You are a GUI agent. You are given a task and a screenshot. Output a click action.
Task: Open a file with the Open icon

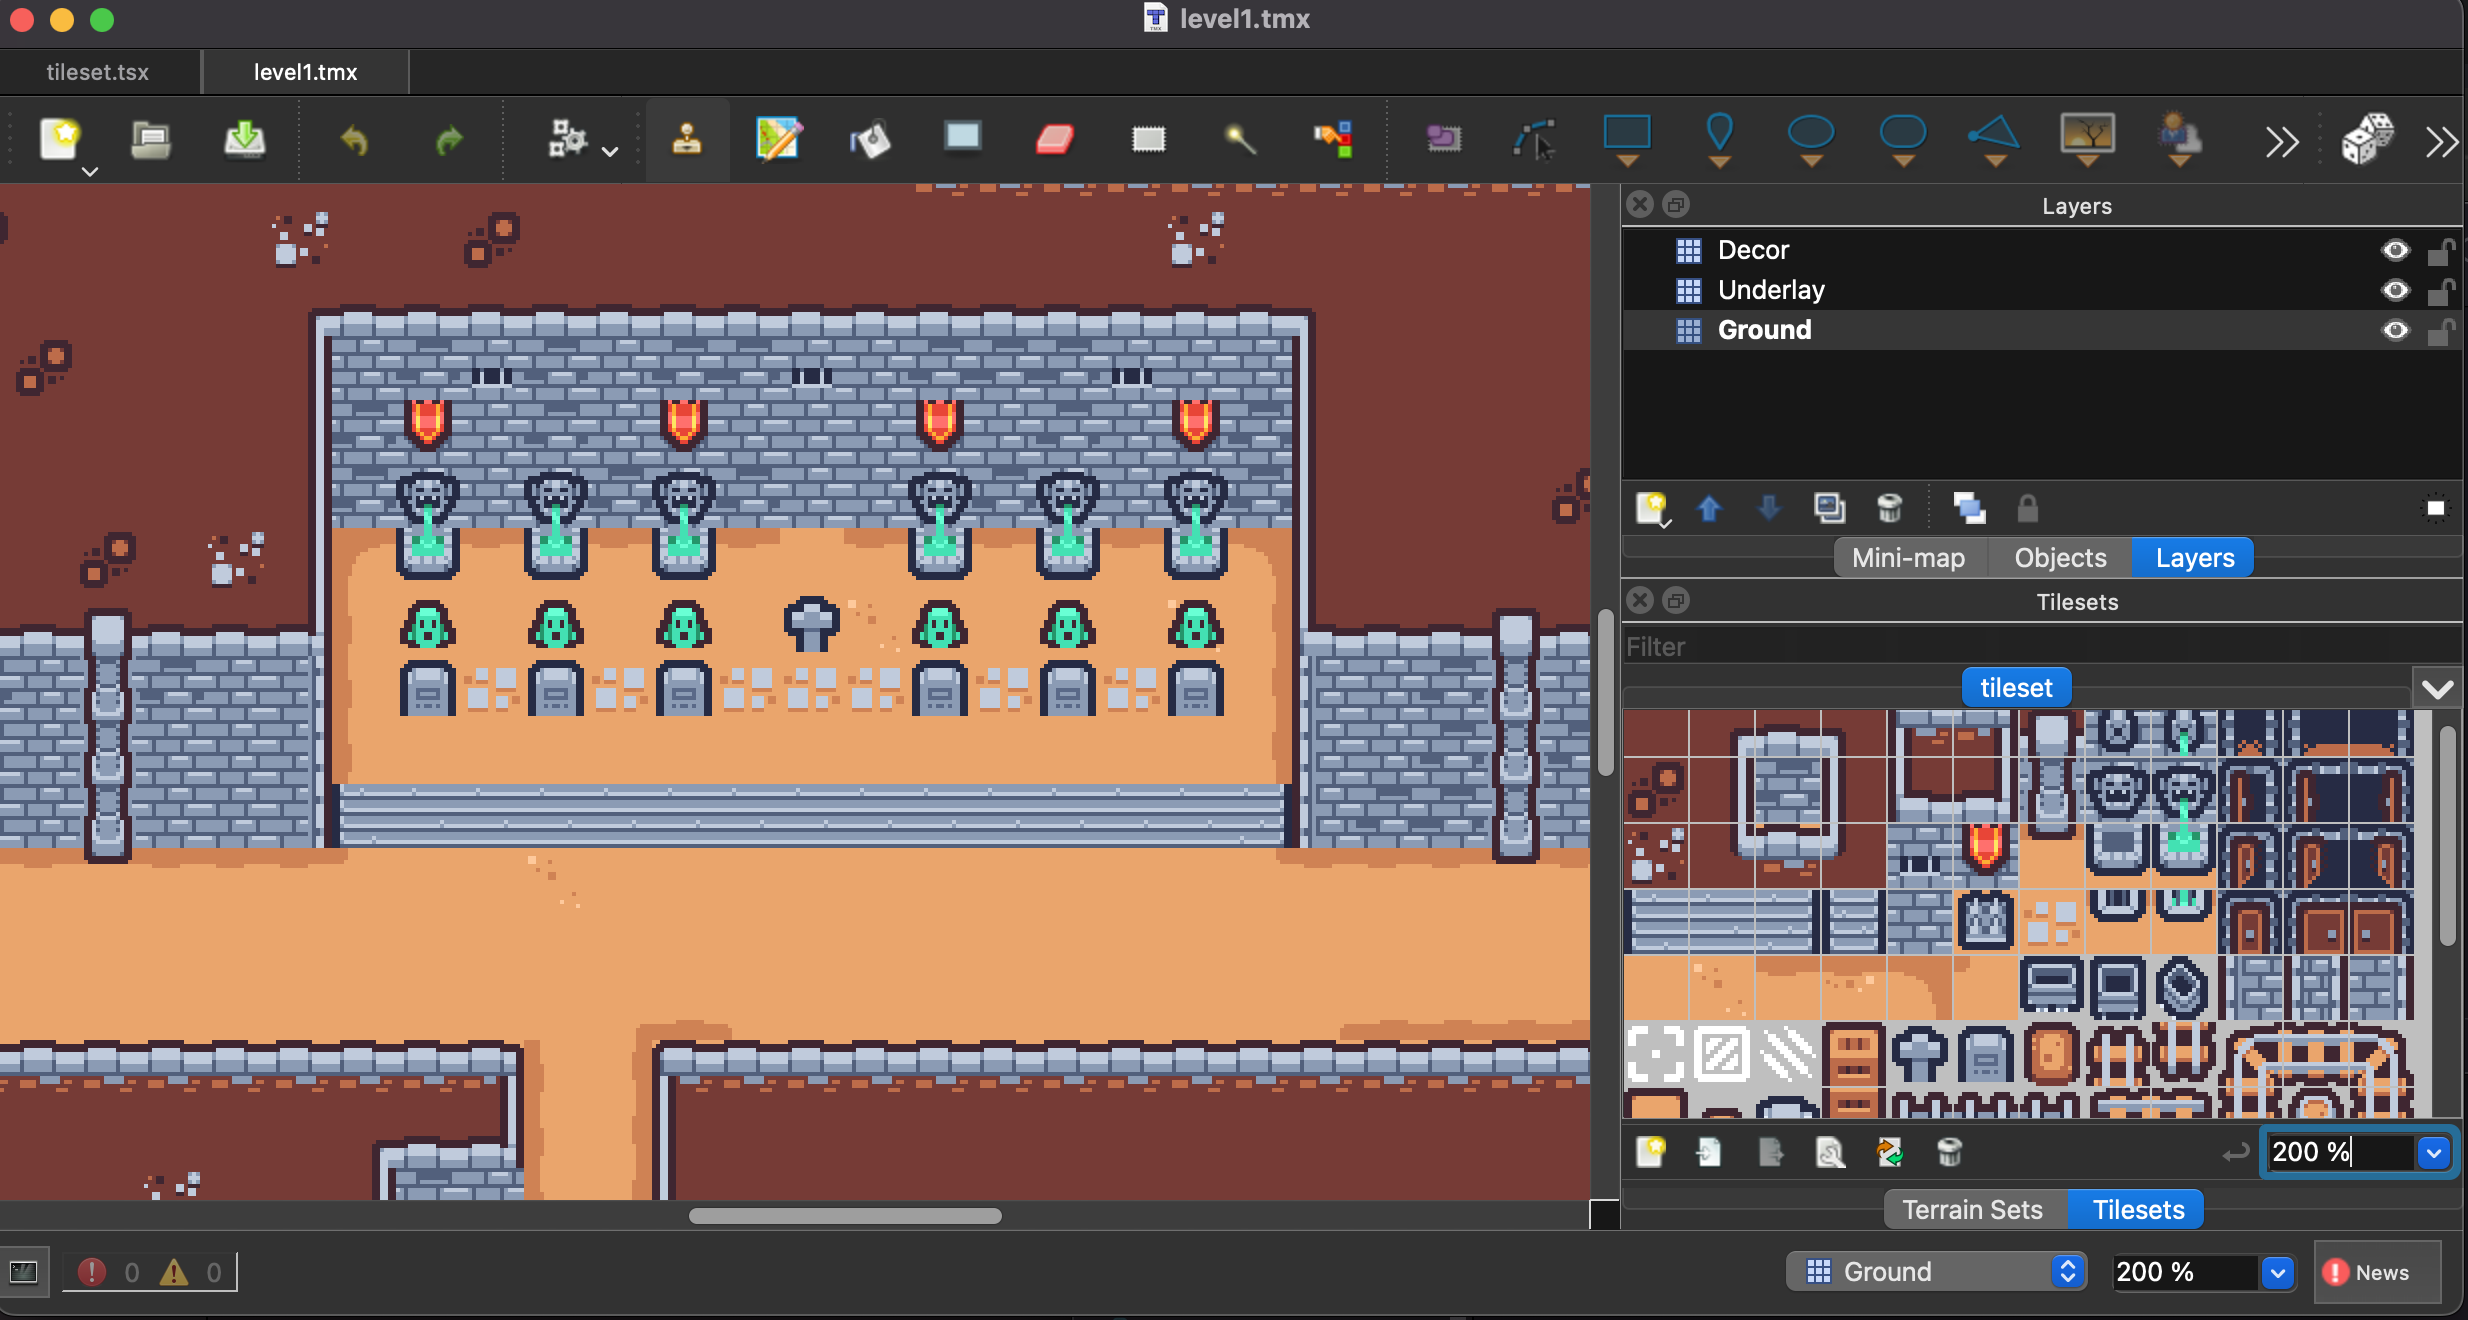pos(151,139)
